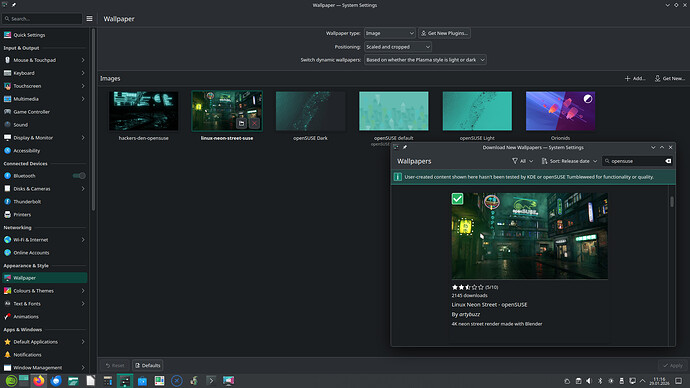Show hidden system tray icons arrow
The height and width of the screenshot is (388, 690).
pos(642,381)
